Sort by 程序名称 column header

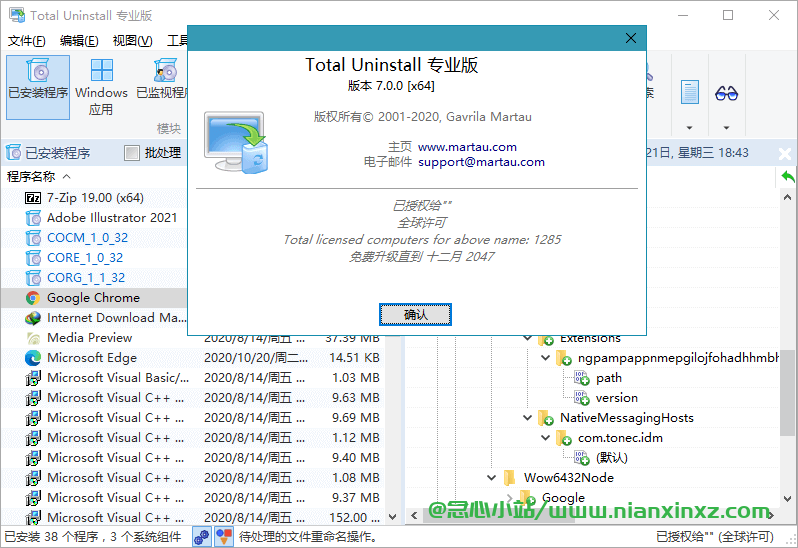(31, 177)
